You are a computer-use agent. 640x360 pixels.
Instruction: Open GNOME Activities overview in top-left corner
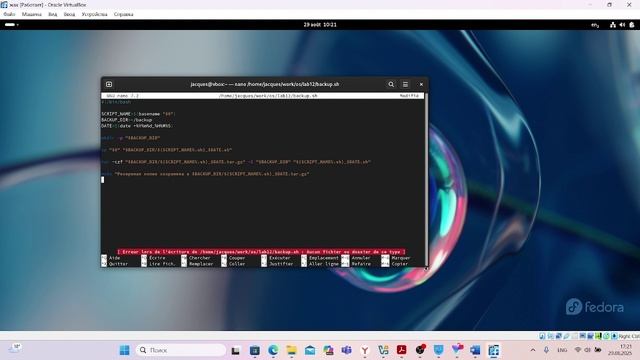[x=11, y=24]
